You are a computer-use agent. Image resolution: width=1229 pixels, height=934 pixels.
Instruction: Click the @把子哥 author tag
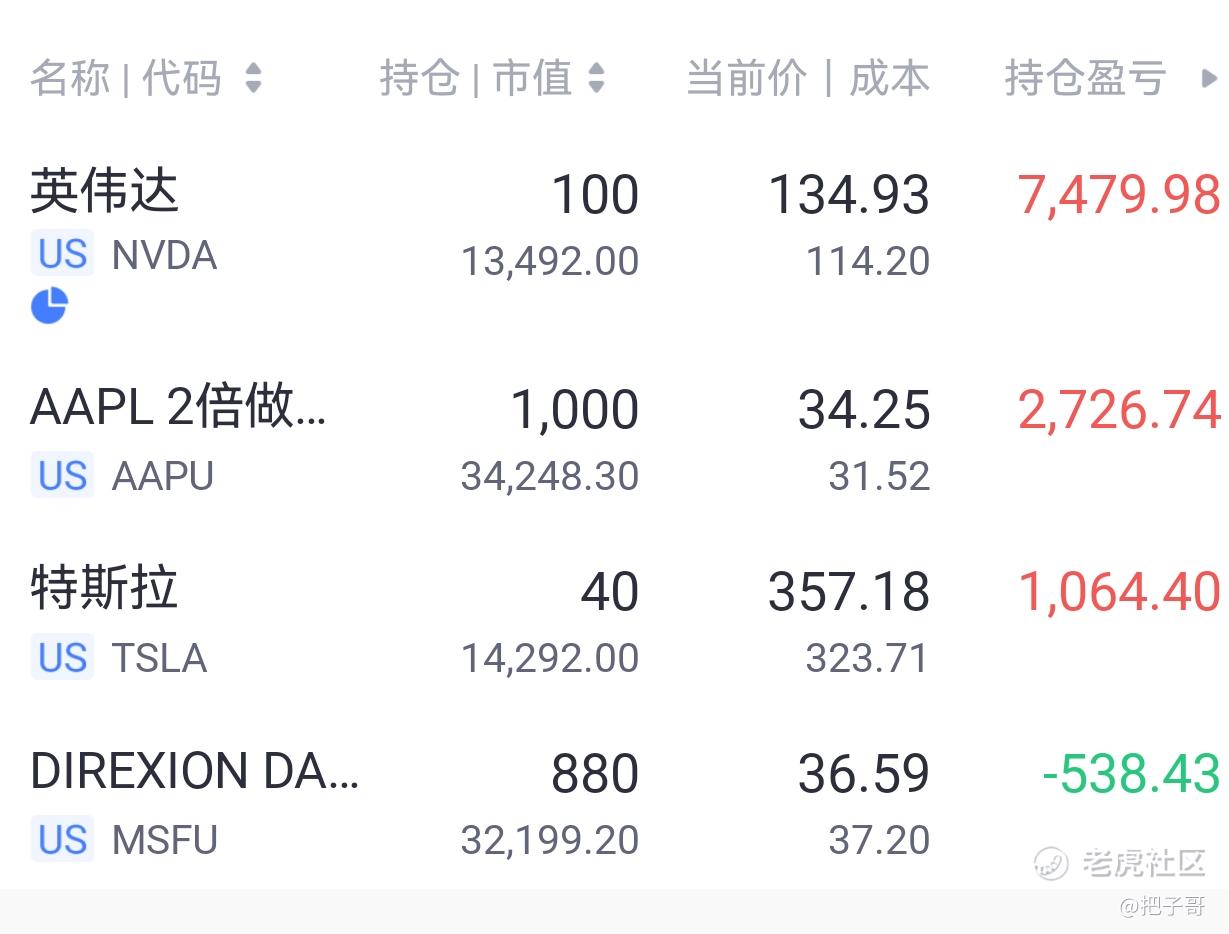(1162, 907)
